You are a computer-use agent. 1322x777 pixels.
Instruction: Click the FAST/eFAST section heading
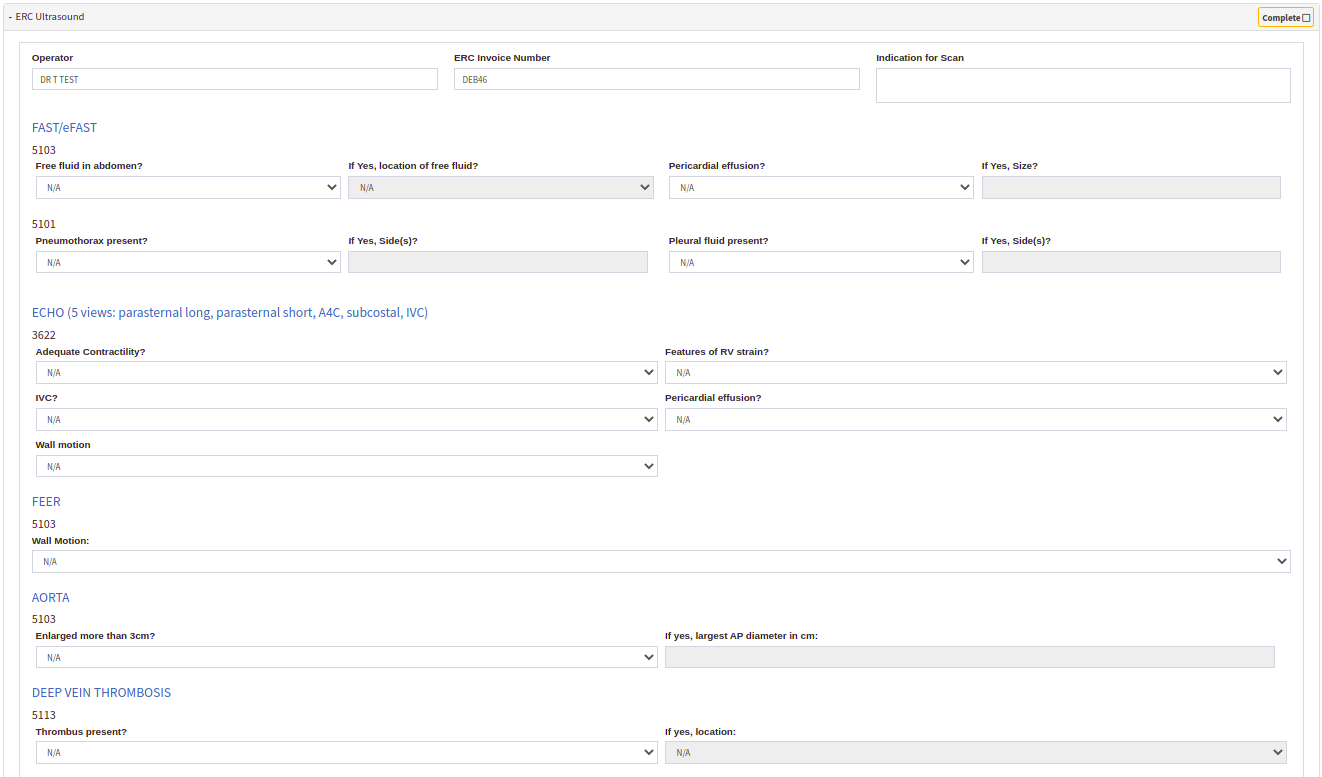(64, 128)
